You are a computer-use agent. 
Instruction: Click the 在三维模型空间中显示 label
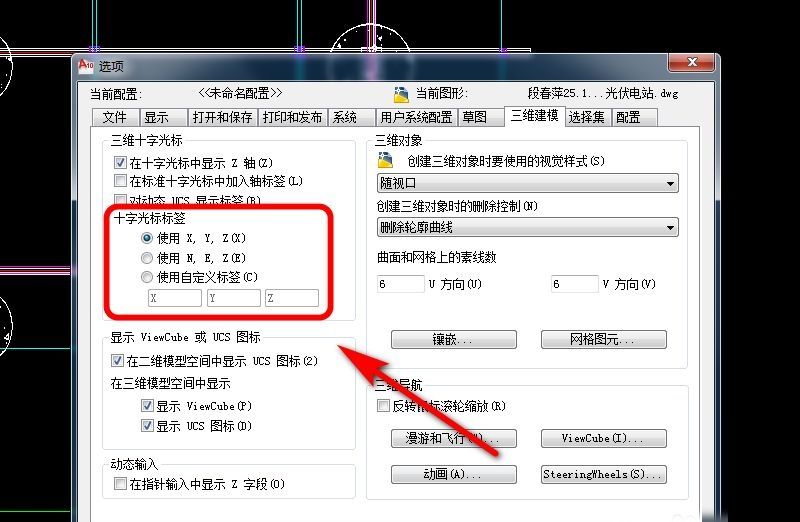click(170, 383)
